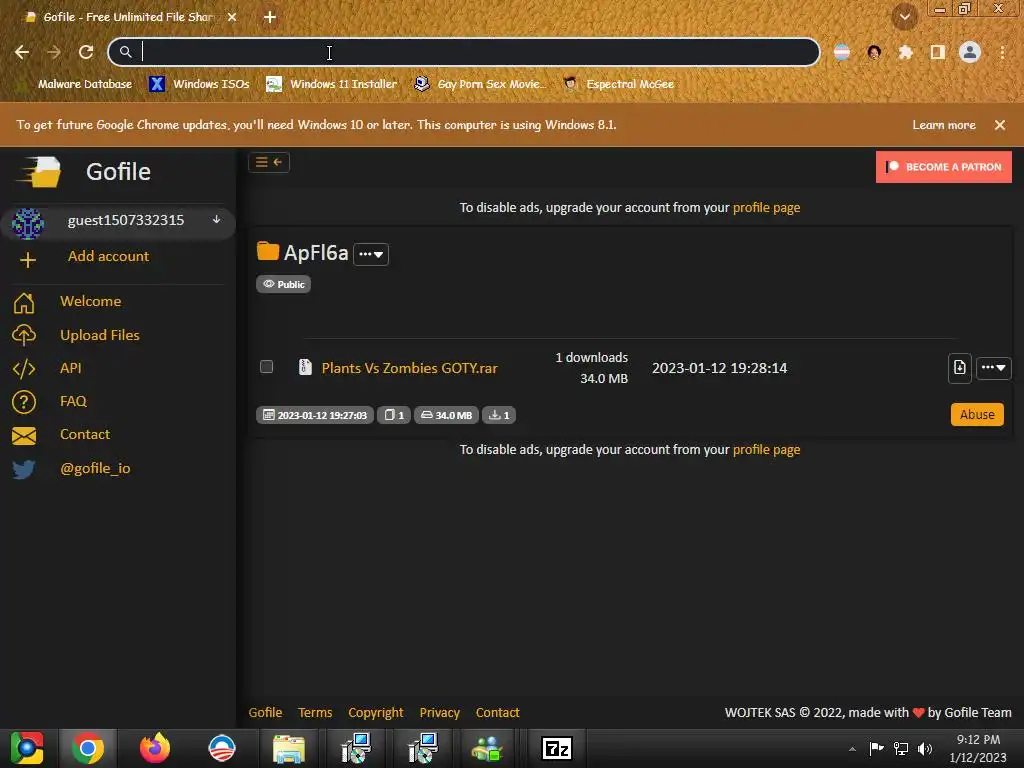
Task: Open 7-Zip from the taskbar
Action: (x=556, y=748)
